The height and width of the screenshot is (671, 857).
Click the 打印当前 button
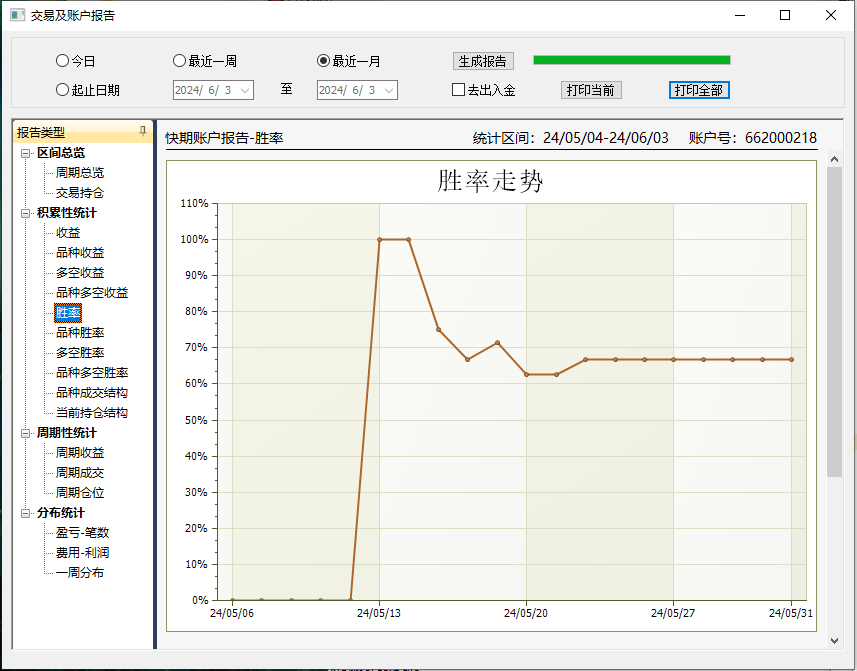(x=591, y=90)
